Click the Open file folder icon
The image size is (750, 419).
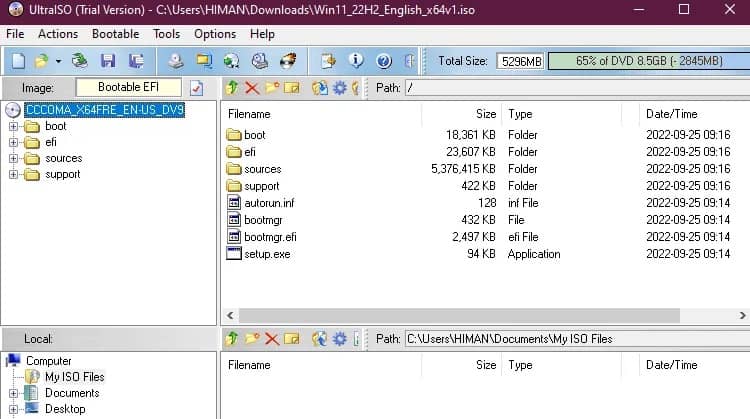click(42, 61)
